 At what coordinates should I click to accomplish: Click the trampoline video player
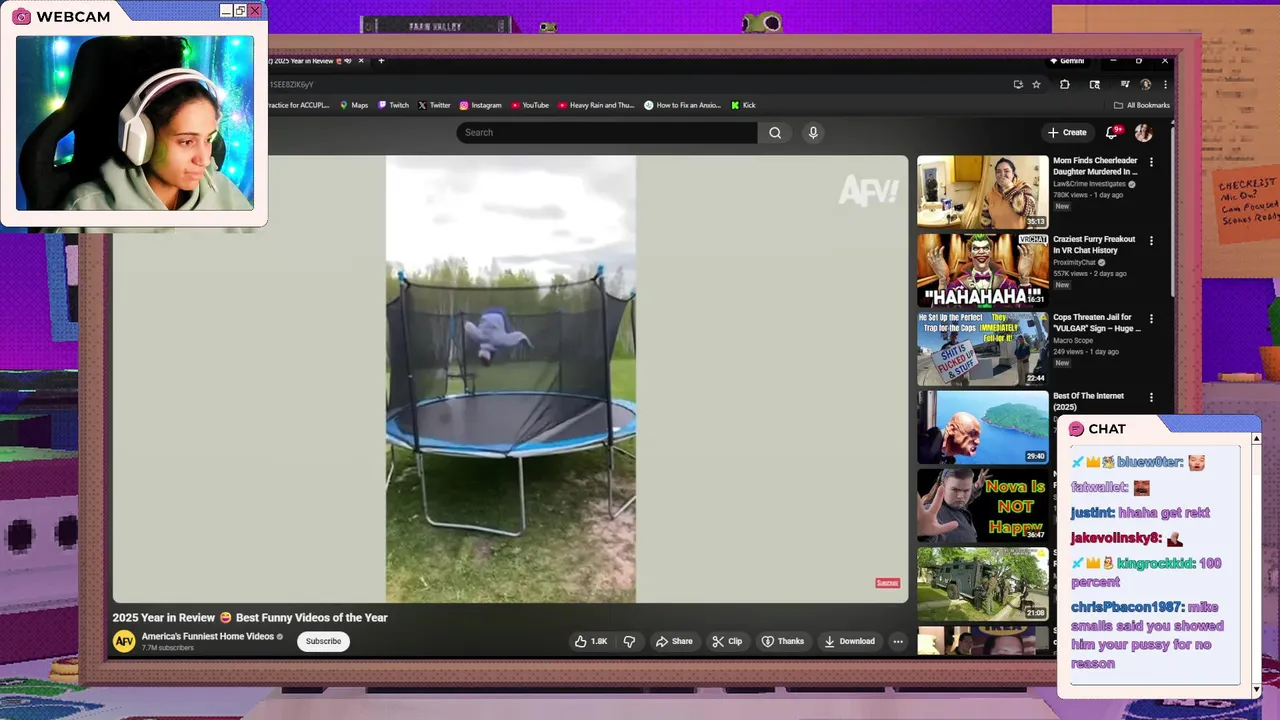pos(510,379)
